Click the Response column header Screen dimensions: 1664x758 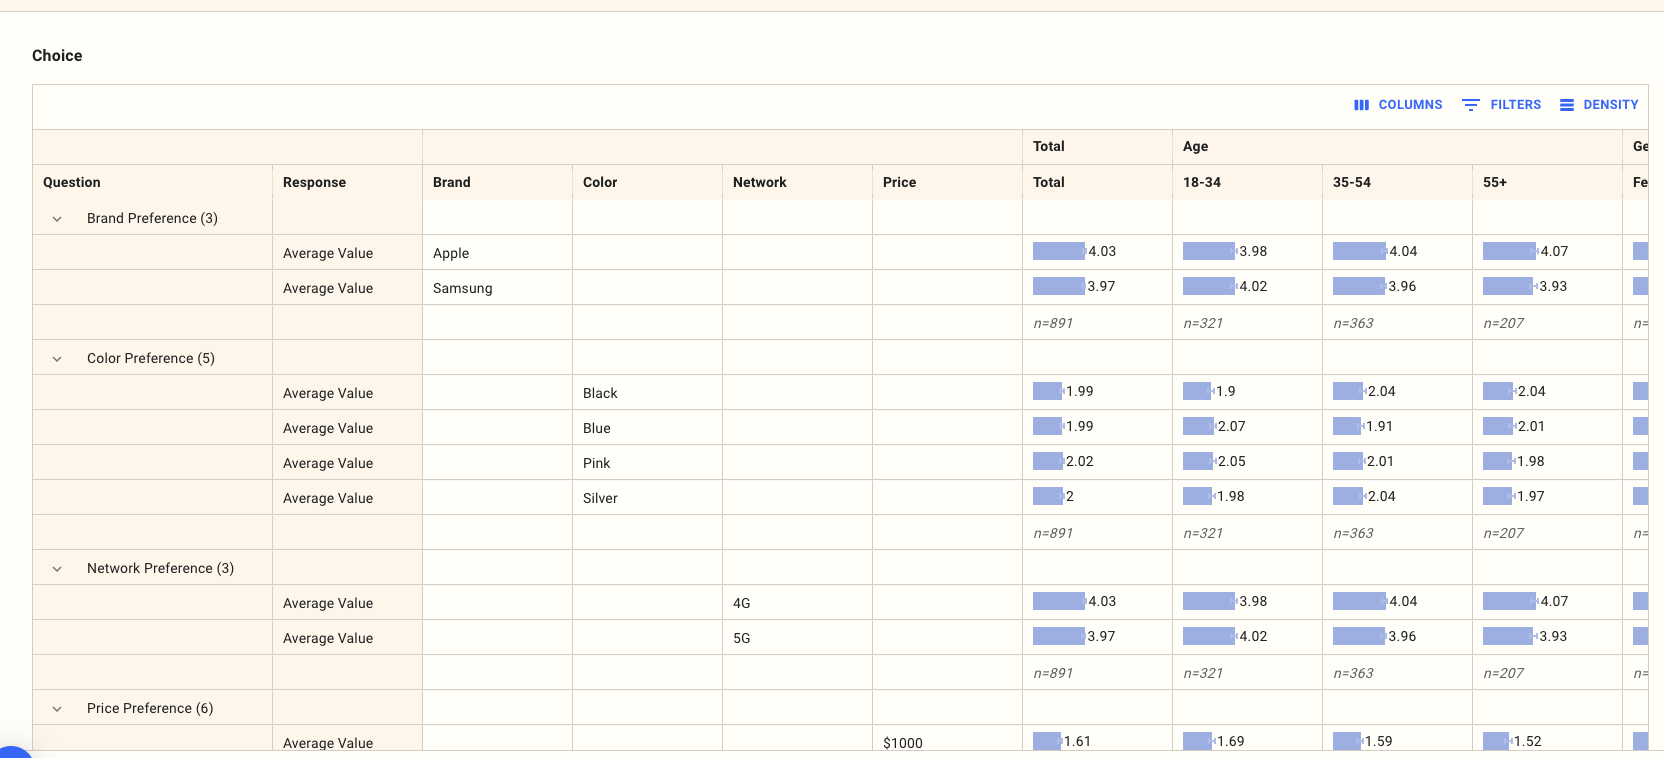pos(314,182)
